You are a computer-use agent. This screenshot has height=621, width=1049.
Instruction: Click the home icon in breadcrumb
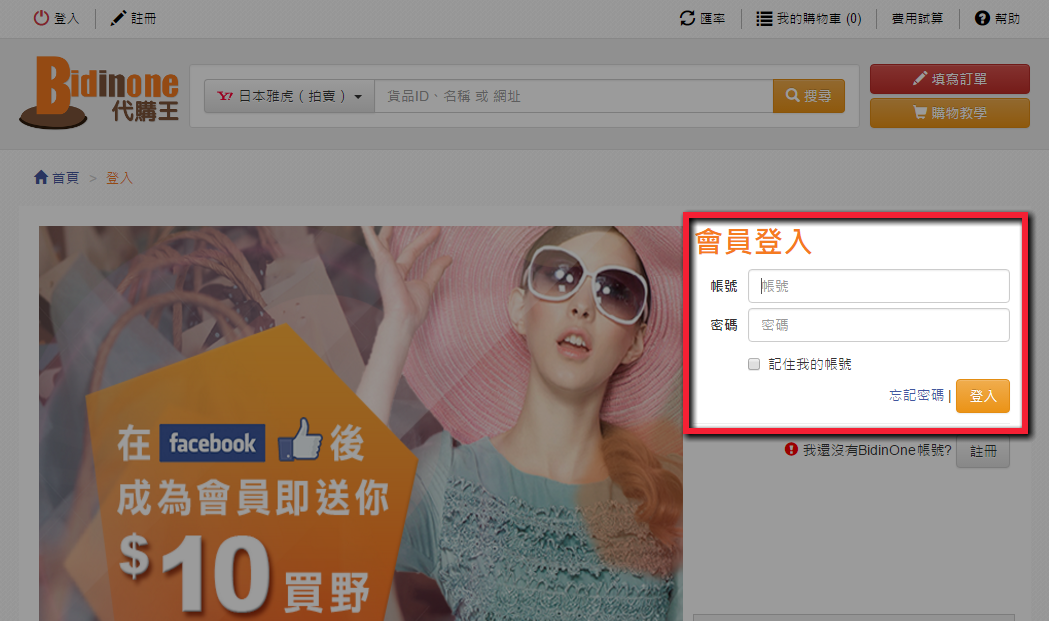pyautogui.click(x=41, y=177)
